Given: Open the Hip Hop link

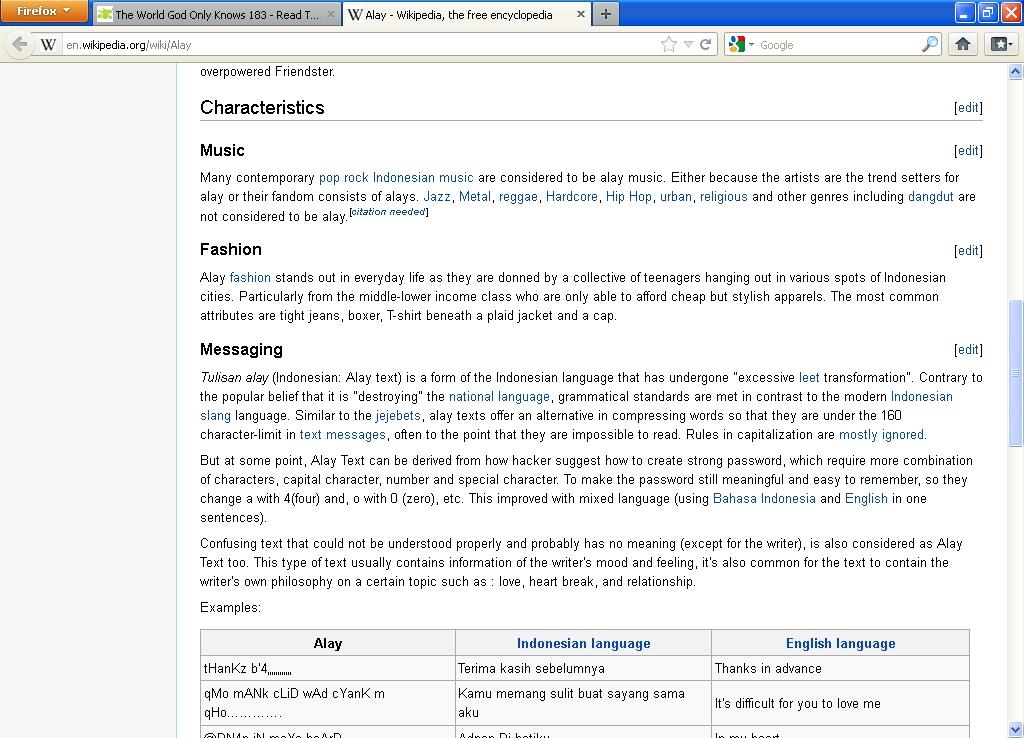Looking at the screenshot, I should coord(629,197).
